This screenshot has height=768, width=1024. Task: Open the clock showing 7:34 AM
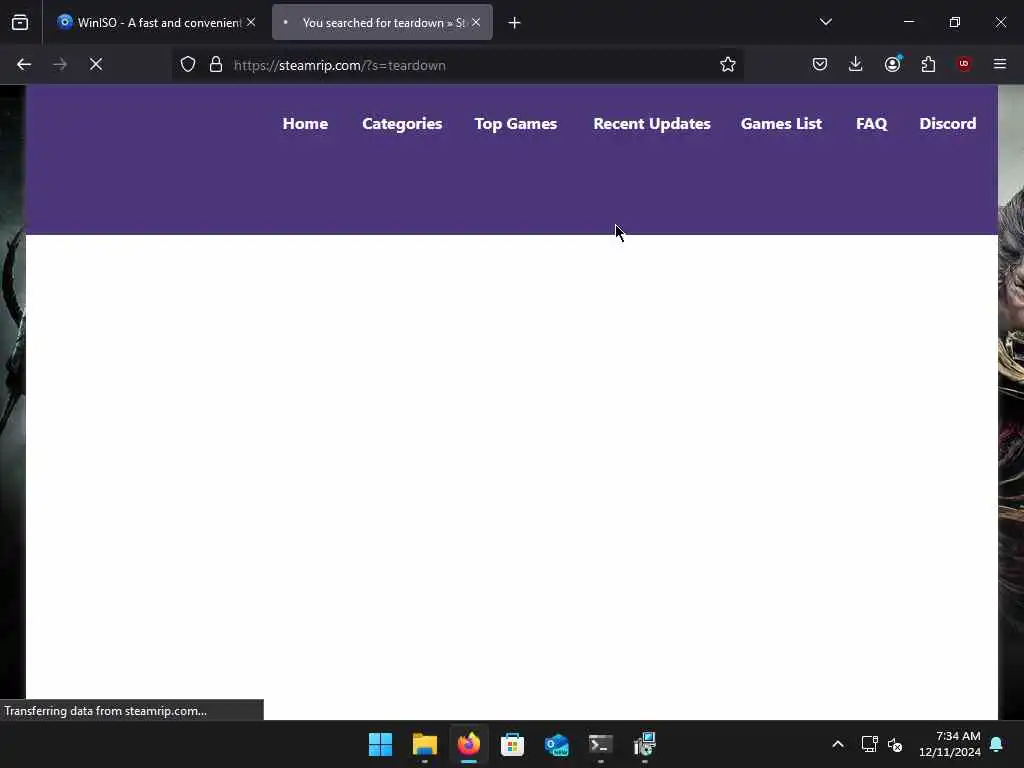coord(950,744)
